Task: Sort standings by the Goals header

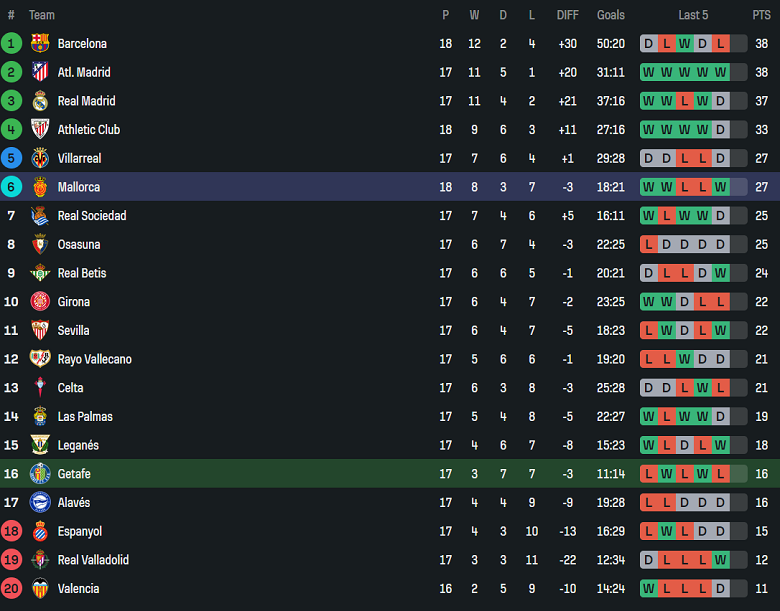Action: point(610,15)
